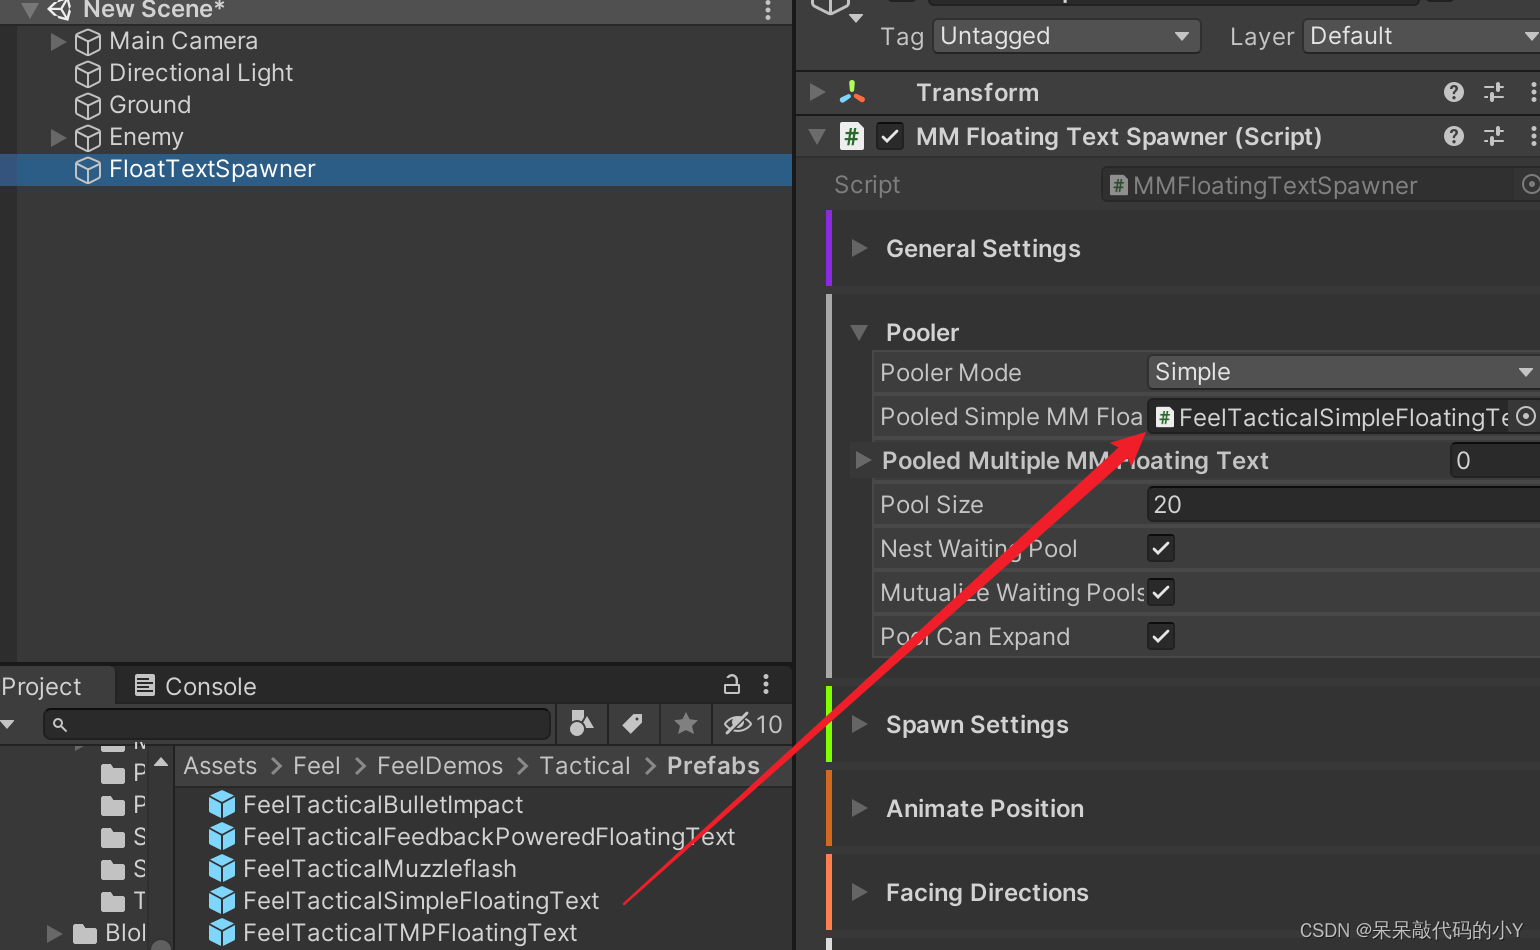Switch to the Console tab
This screenshot has height=950, width=1540.
pyautogui.click(x=196, y=686)
